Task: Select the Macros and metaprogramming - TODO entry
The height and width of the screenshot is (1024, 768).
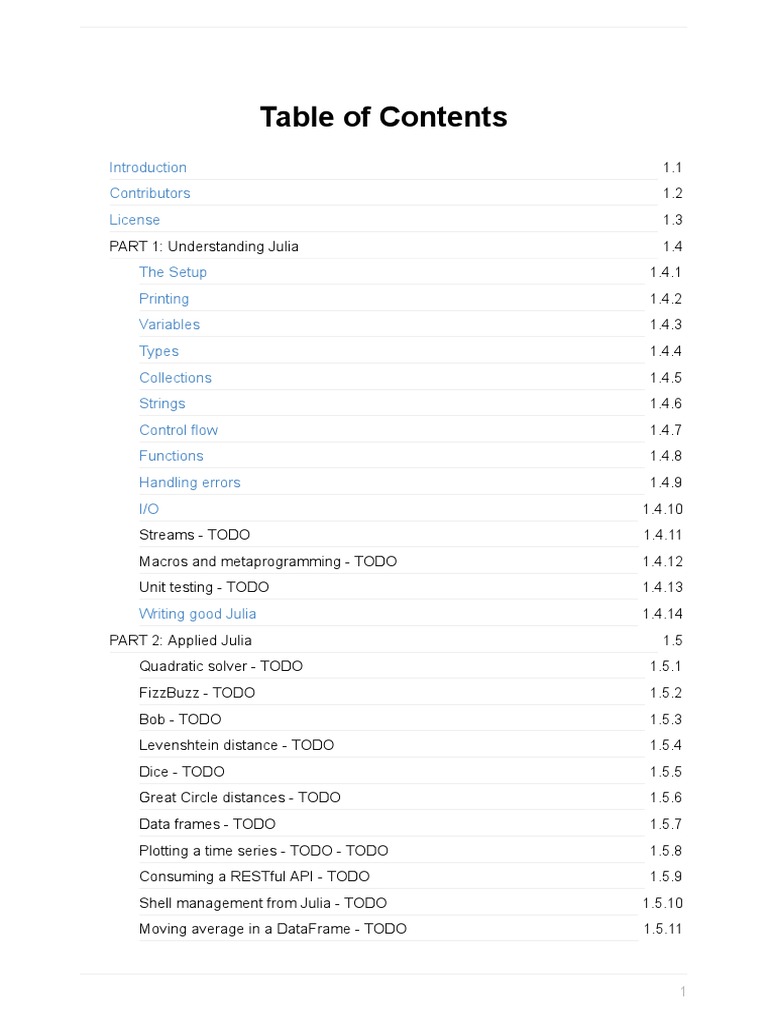Action: (x=268, y=561)
